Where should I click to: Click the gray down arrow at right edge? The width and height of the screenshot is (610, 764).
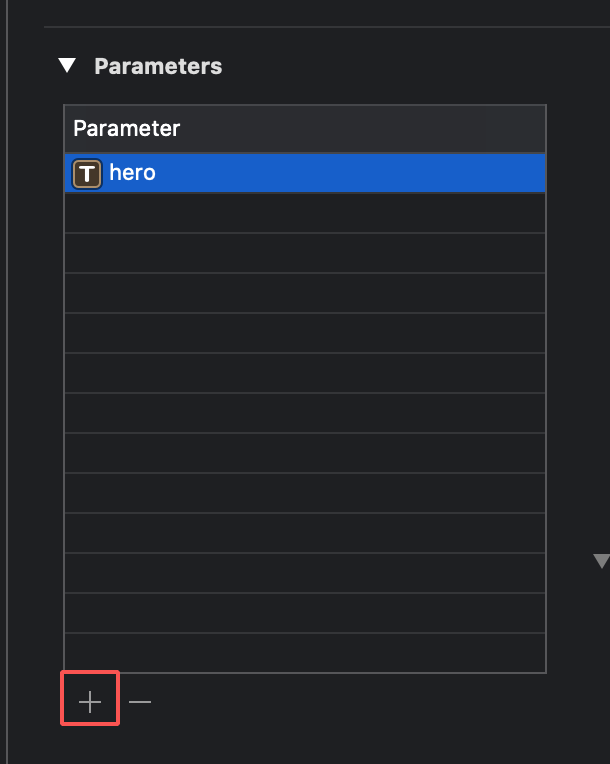click(600, 561)
